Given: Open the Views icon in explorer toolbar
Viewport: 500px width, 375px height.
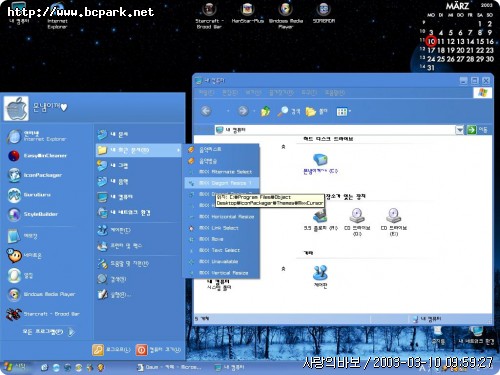Looking at the screenshot, I should (x=342, y=112).
